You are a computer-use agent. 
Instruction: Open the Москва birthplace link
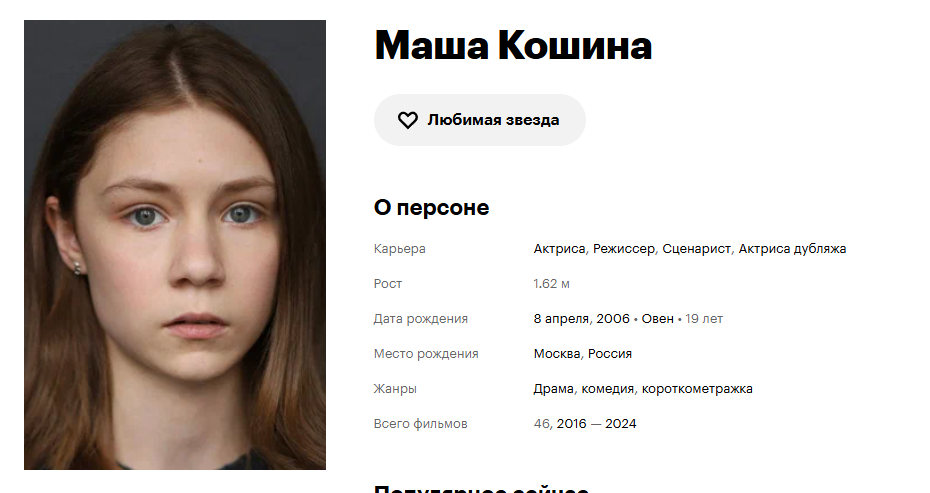click(x=557, y=354)
